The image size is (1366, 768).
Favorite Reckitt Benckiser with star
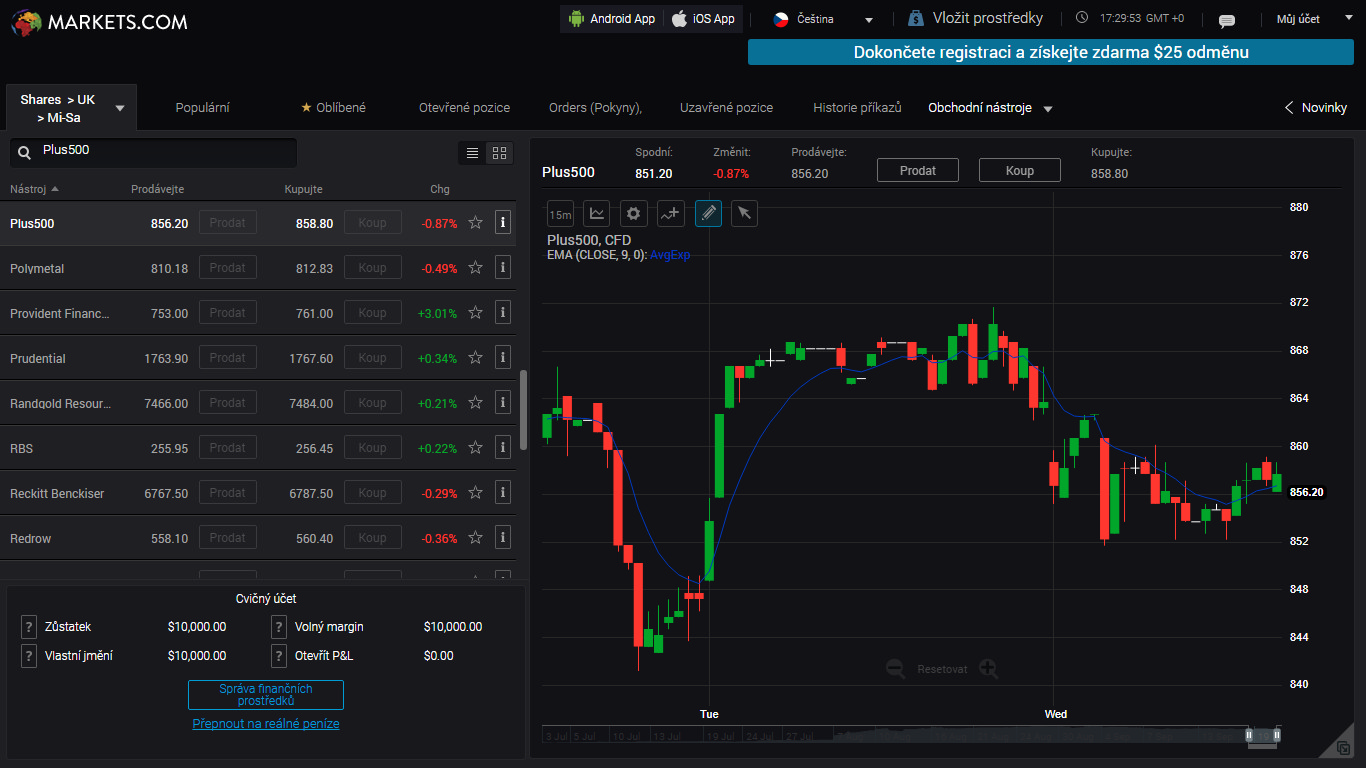point(476,493)
